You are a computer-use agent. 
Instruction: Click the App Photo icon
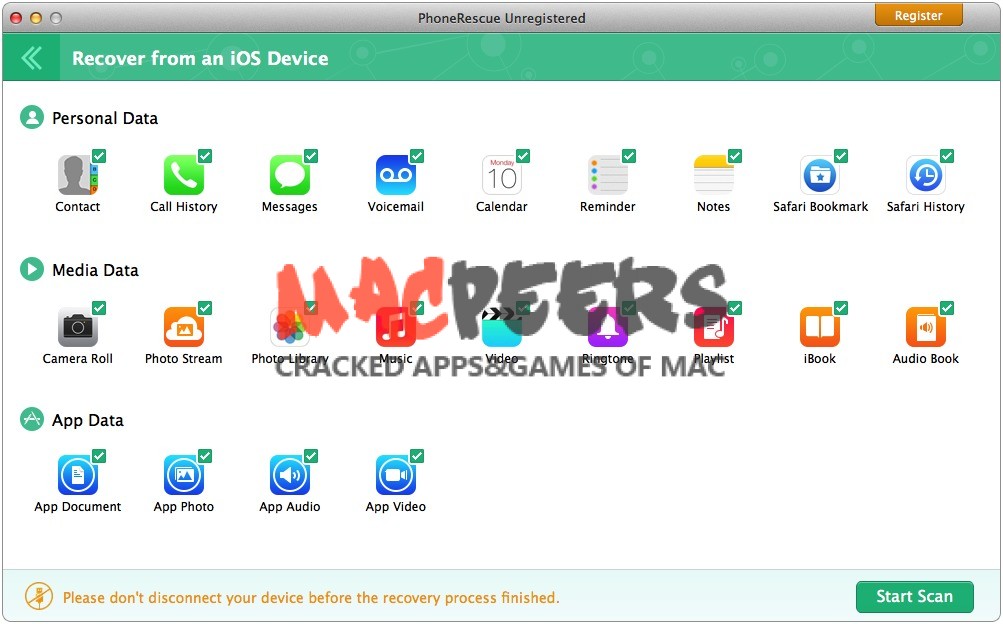point(184,475)
